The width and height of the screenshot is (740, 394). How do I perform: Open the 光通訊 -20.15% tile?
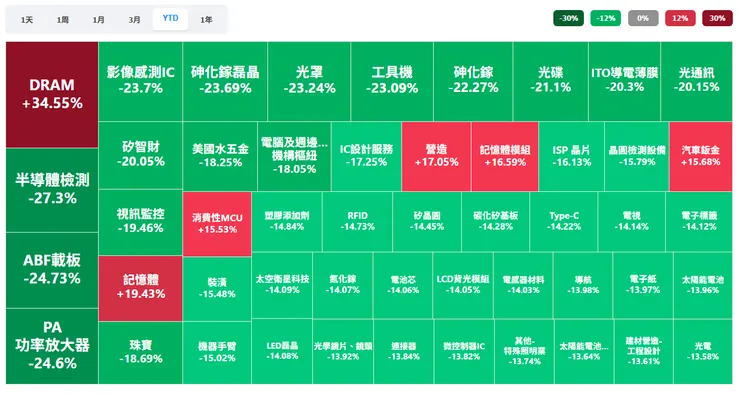[697, 81]
